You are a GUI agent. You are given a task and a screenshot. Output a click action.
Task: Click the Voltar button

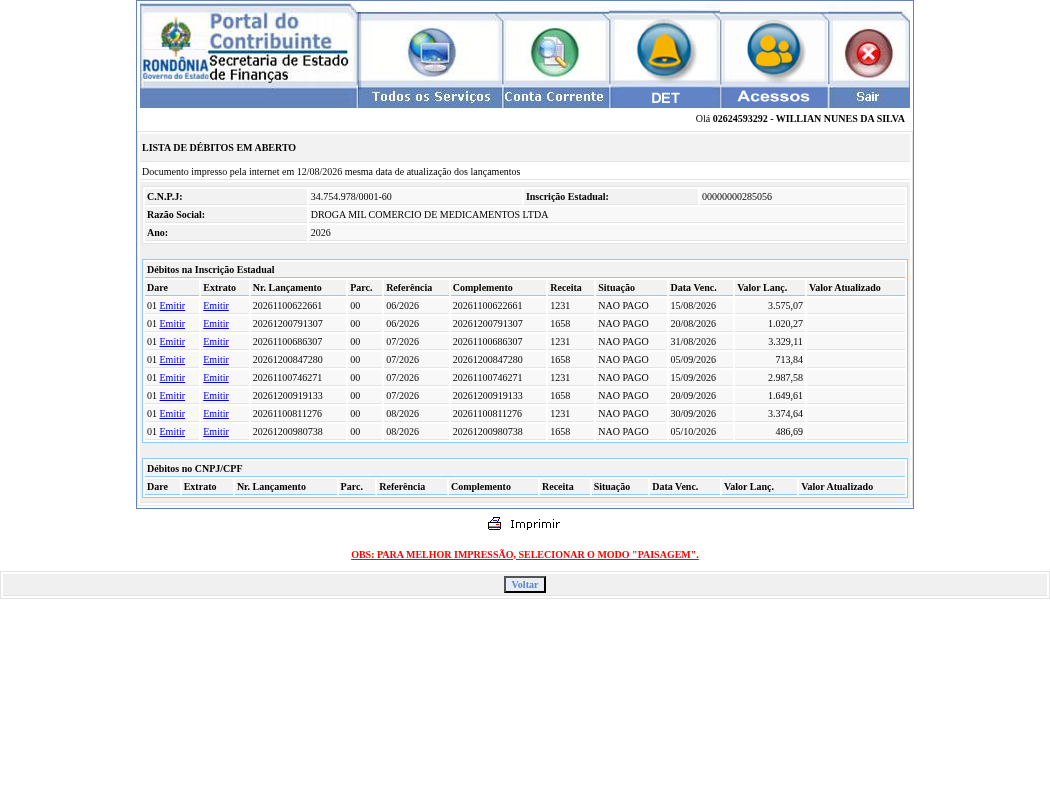coord(525,585)
